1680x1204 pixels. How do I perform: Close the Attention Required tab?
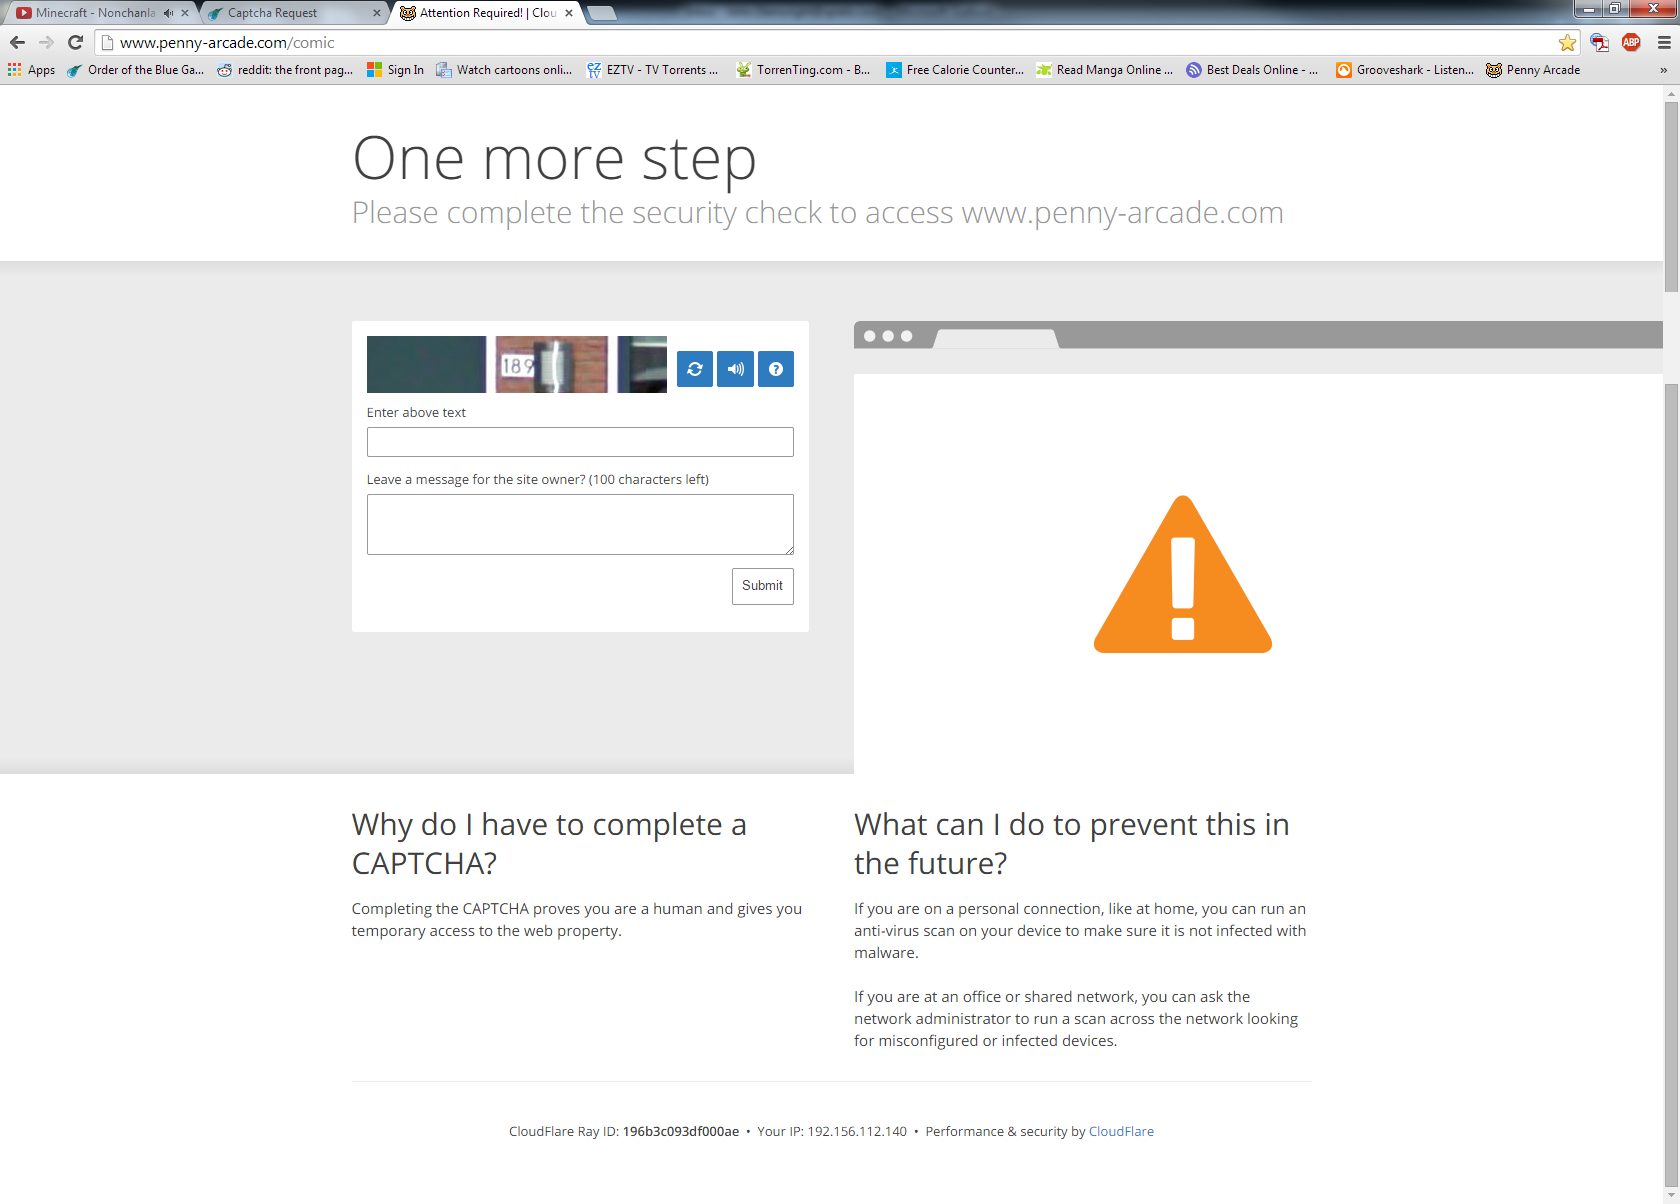pyautogui.click(x=569, y=13)
